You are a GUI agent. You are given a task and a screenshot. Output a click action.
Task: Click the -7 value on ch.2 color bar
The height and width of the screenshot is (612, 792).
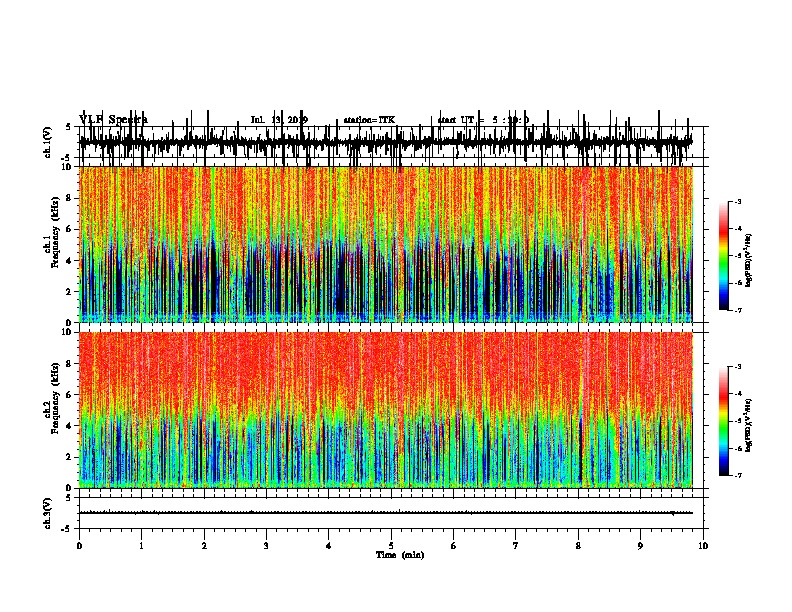[737, 476]
